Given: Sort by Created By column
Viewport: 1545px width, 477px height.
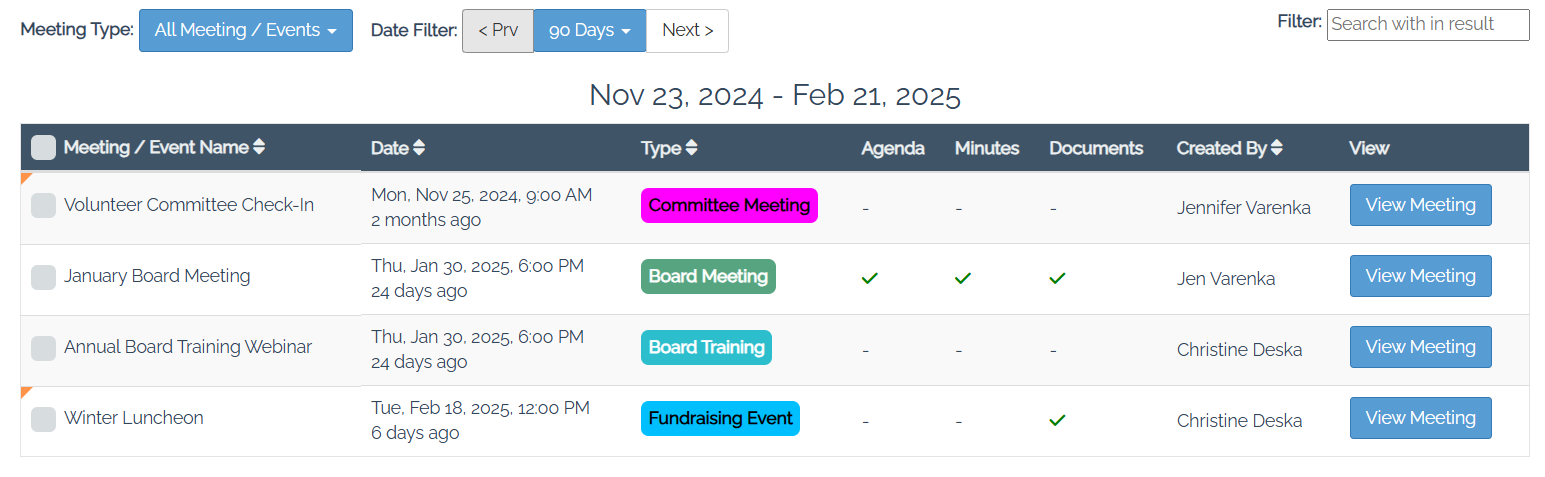Looking at the screenshot, I should [x=1276, y=147].
